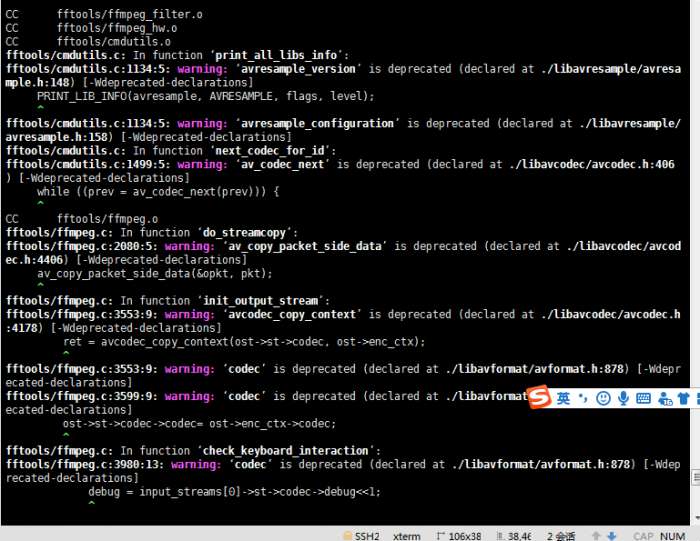The height and width of the screenshot is (541, 700).
Task: Click 'av_copy_packet_side_data' in the 2080:5 warning
Action: pos(305,246)
